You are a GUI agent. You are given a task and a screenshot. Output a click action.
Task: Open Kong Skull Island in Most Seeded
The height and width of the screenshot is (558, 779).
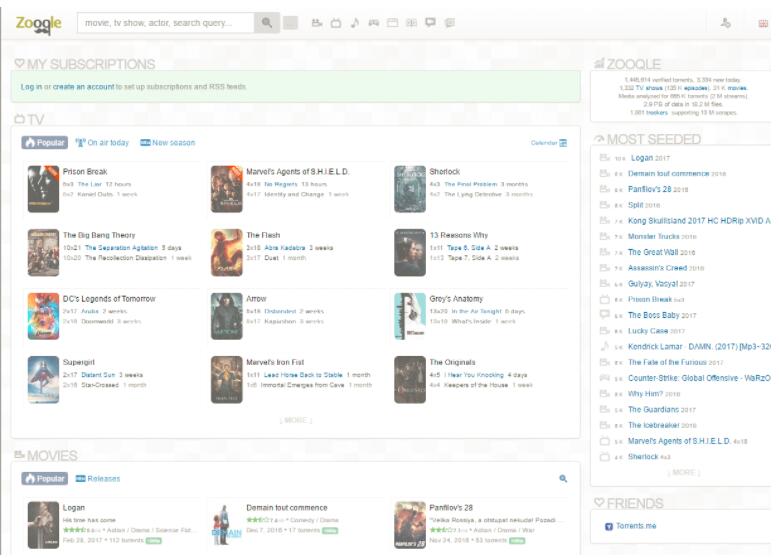pos(699,221)
